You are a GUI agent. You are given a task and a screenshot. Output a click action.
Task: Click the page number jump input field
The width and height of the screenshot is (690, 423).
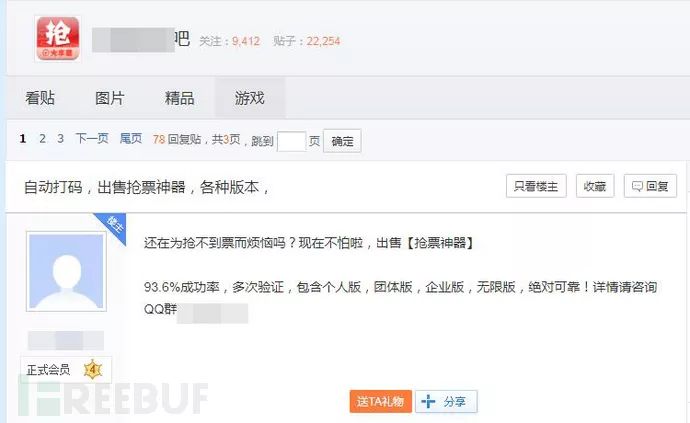point(291,141)
